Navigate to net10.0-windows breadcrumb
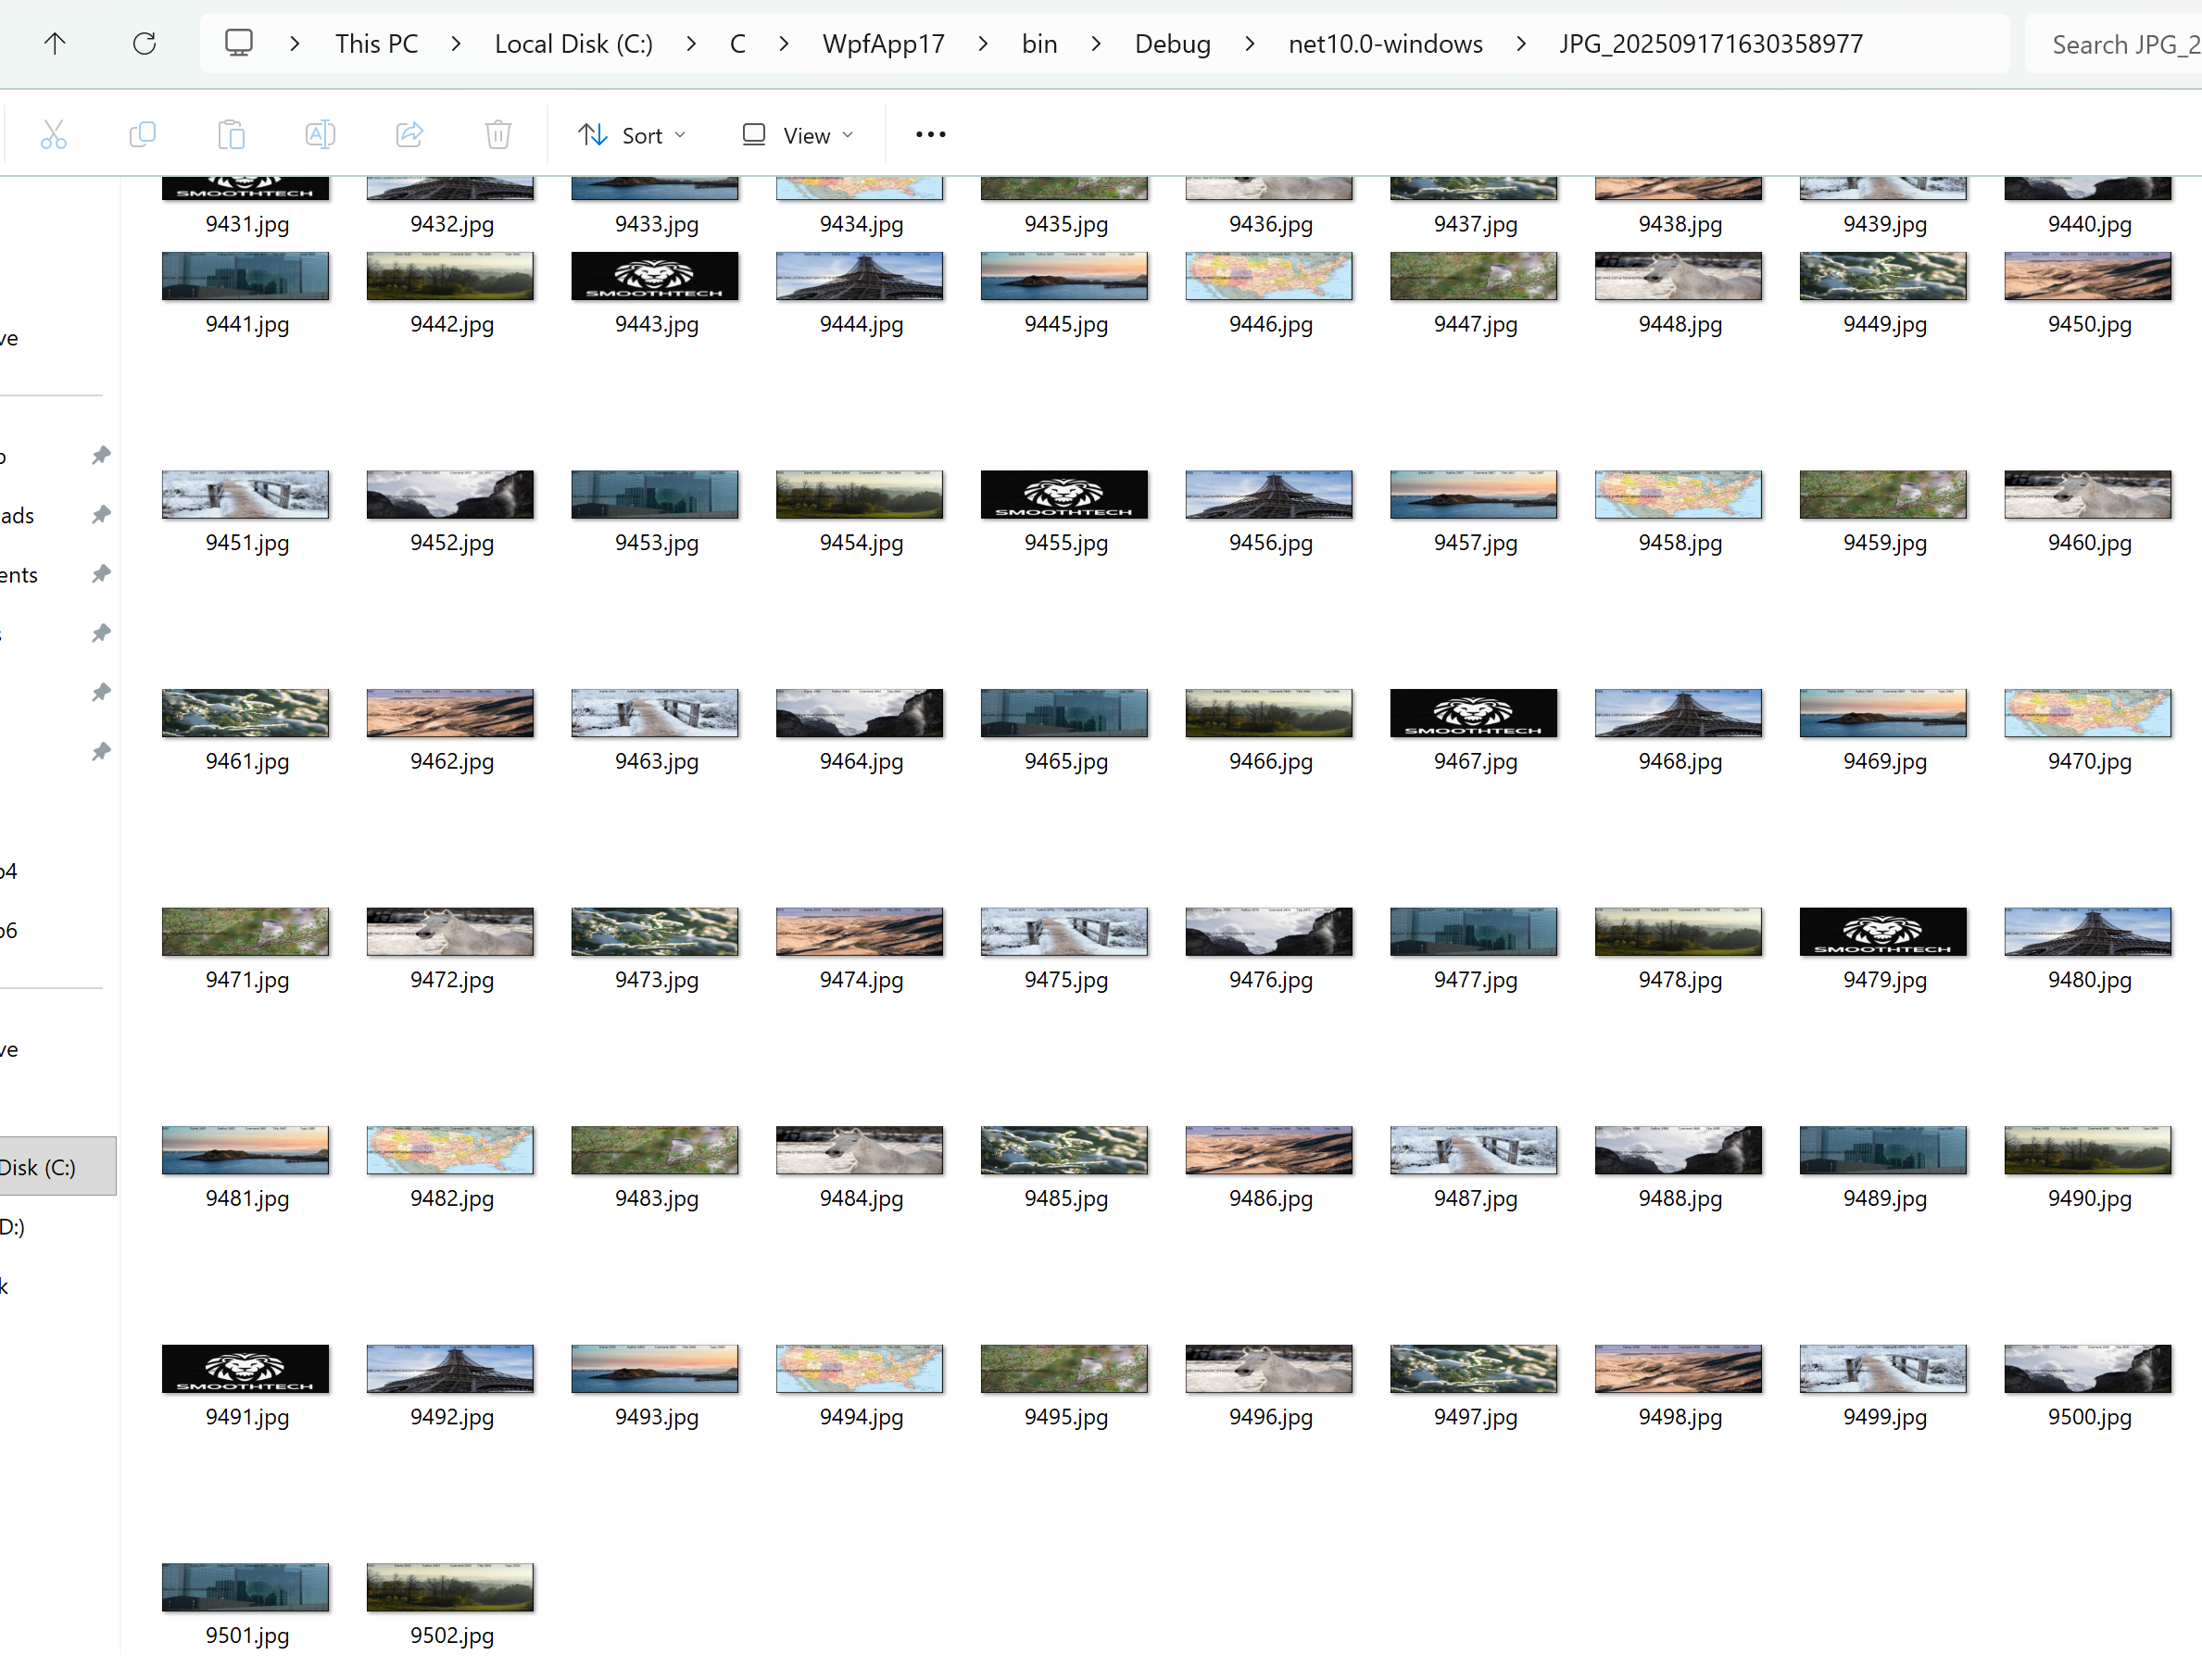The height and width of the screenshot is (1680, 2202). [x=1385, y=44]
